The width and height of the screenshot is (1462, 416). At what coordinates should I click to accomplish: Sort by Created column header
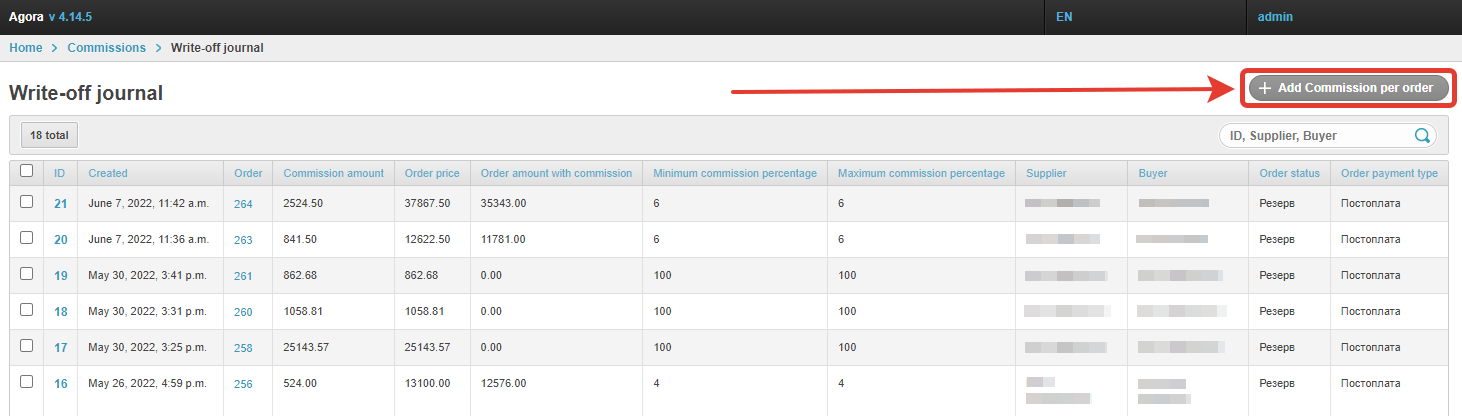pyautogui.click(x=108, y=173)
